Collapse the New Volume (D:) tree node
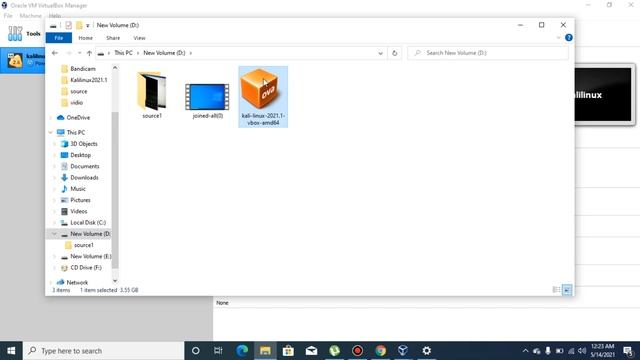 click(x=54, y=234)
